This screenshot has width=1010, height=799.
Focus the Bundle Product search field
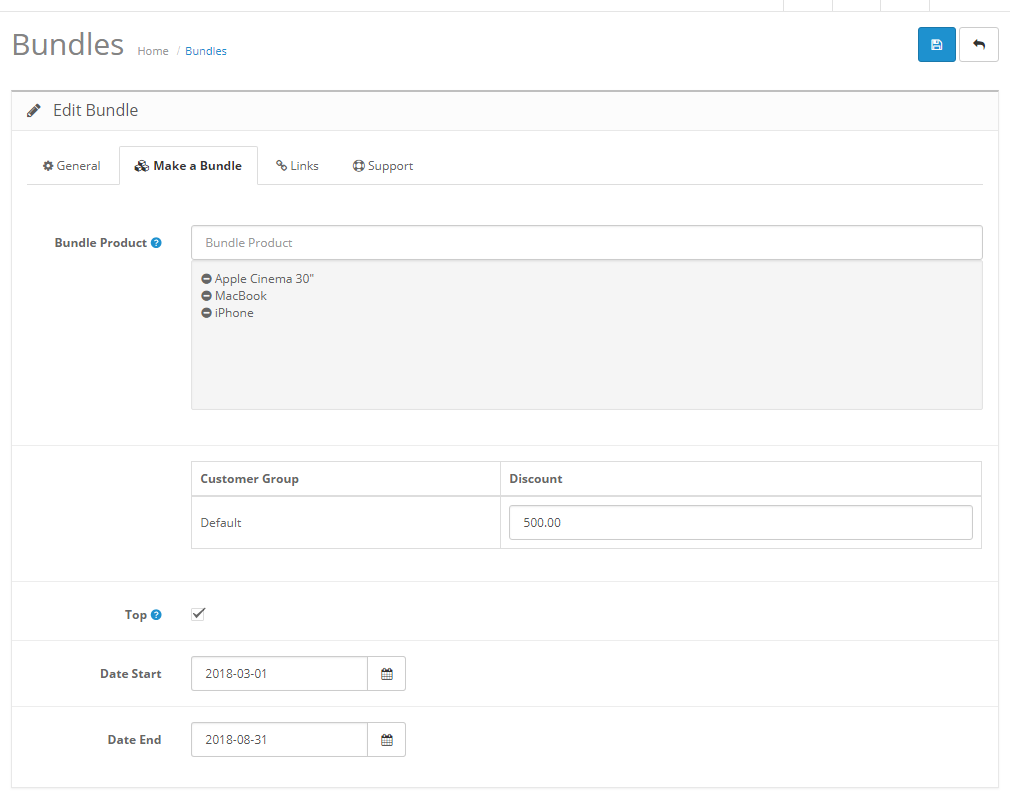coord(586,243)
